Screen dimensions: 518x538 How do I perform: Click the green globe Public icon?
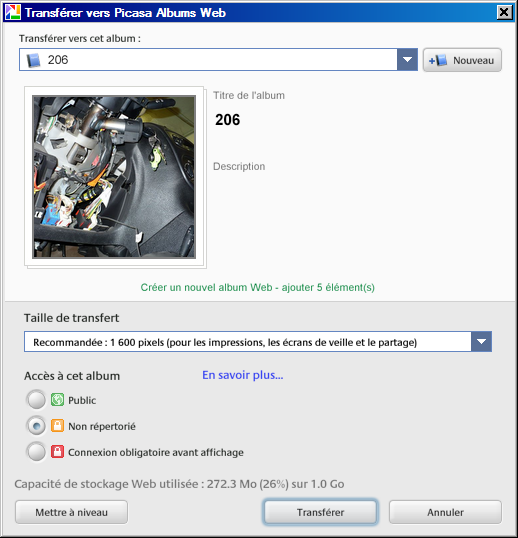click(57, 400)
